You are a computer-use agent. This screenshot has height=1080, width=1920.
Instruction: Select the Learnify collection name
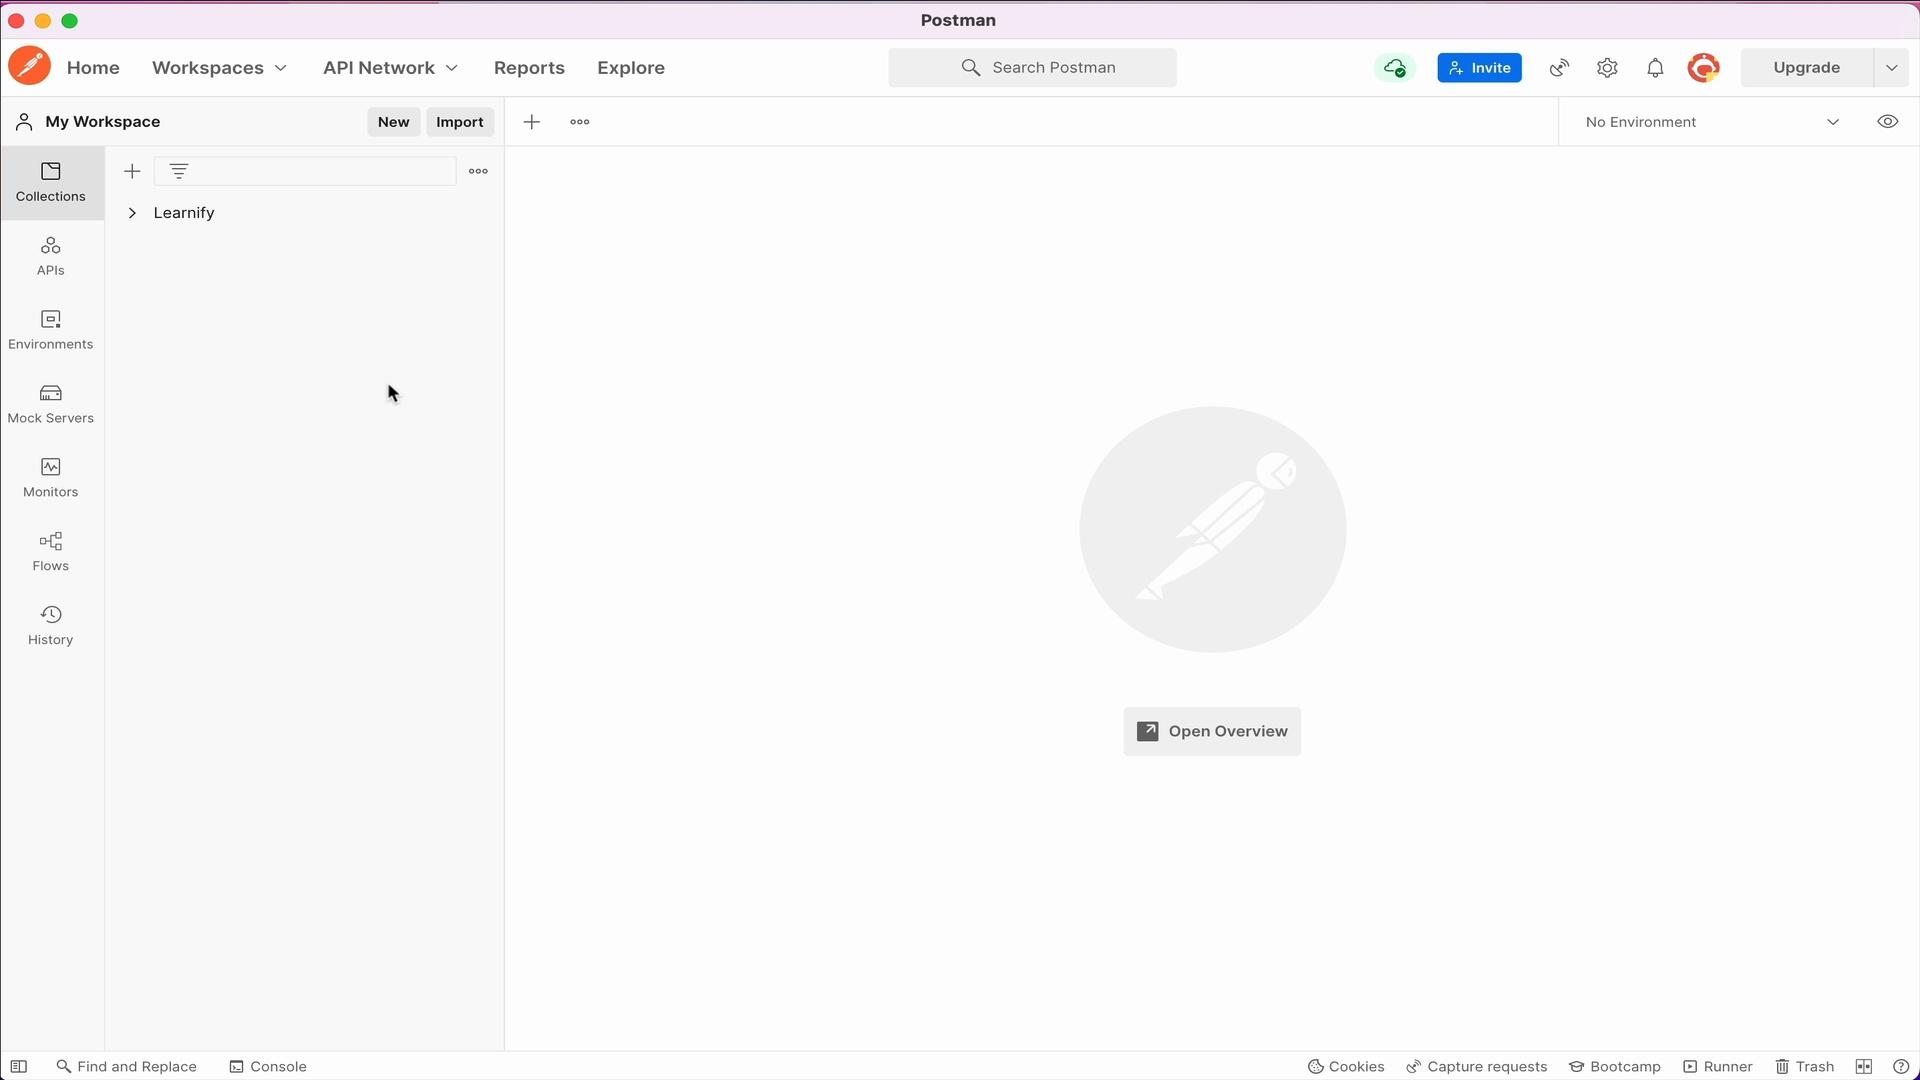point(184,213)
